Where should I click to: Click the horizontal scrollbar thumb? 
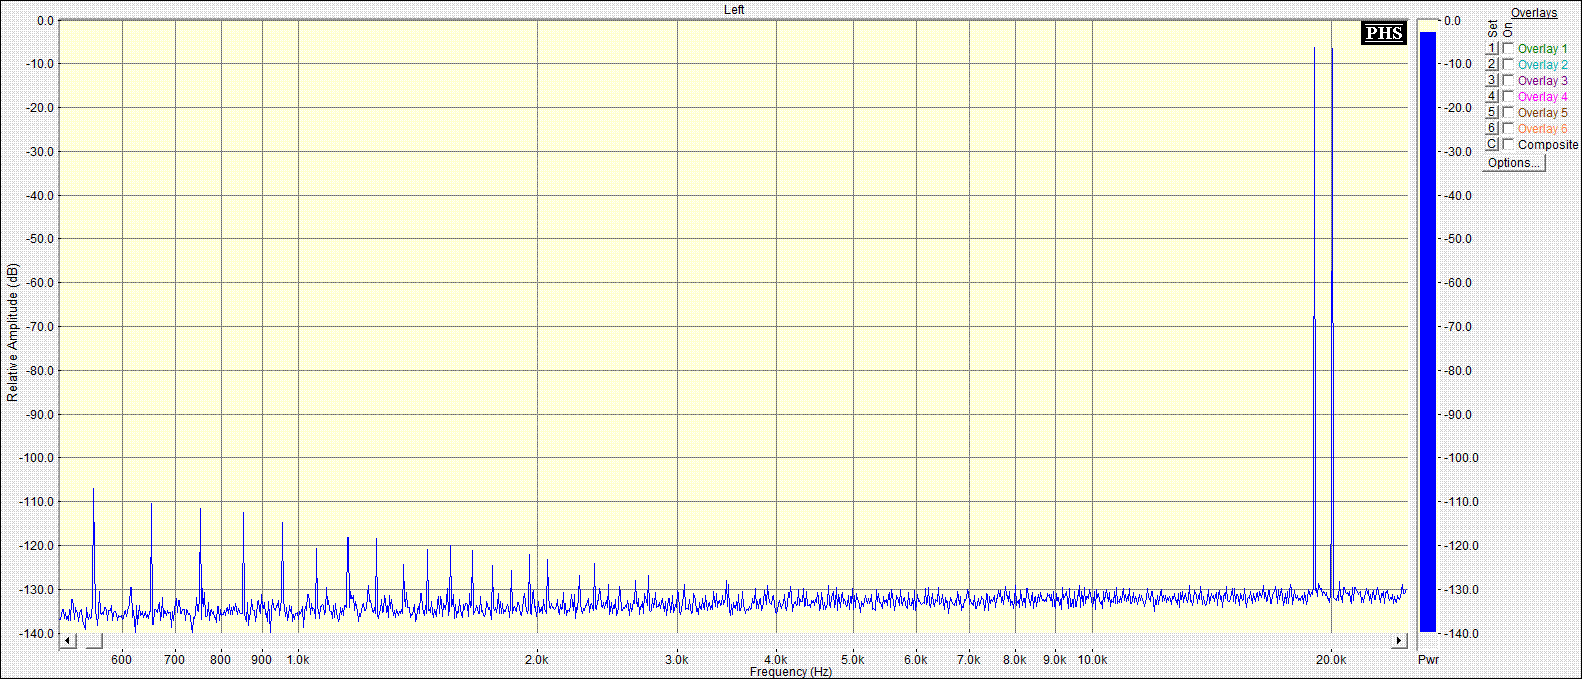coord(92,640)
